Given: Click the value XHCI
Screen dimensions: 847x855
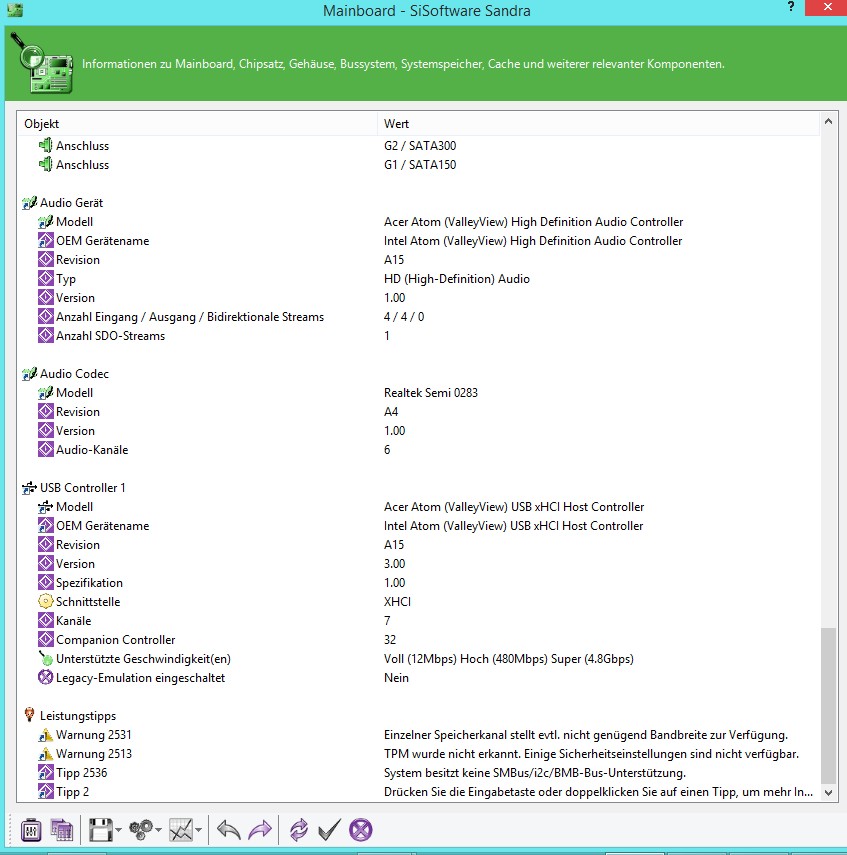Looking at the screenshot, I should pyautogui.click(x=397, y=602).
